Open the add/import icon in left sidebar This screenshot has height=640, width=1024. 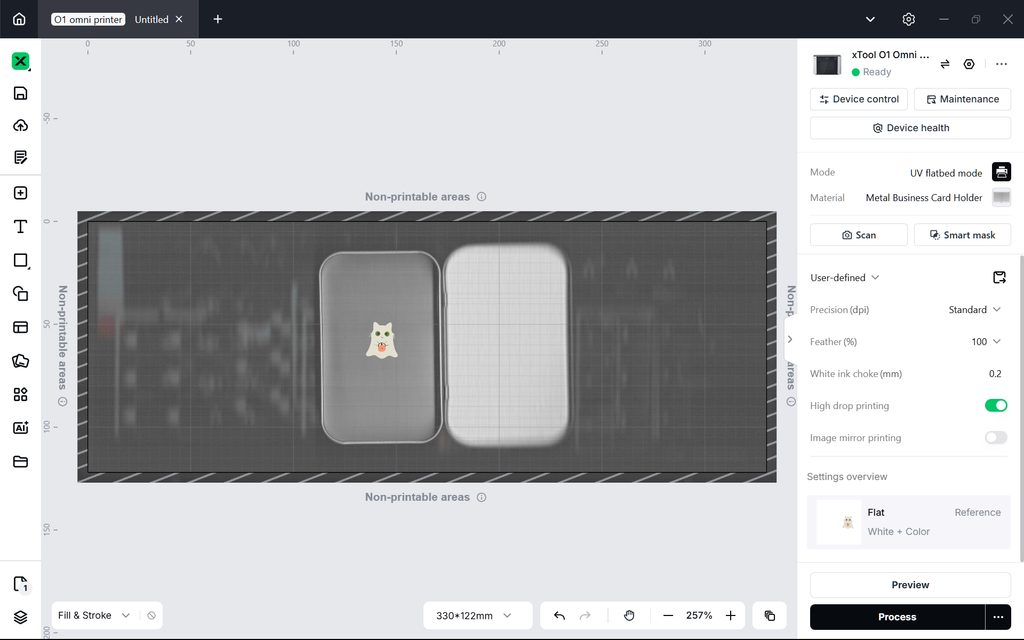pos(20,193)
